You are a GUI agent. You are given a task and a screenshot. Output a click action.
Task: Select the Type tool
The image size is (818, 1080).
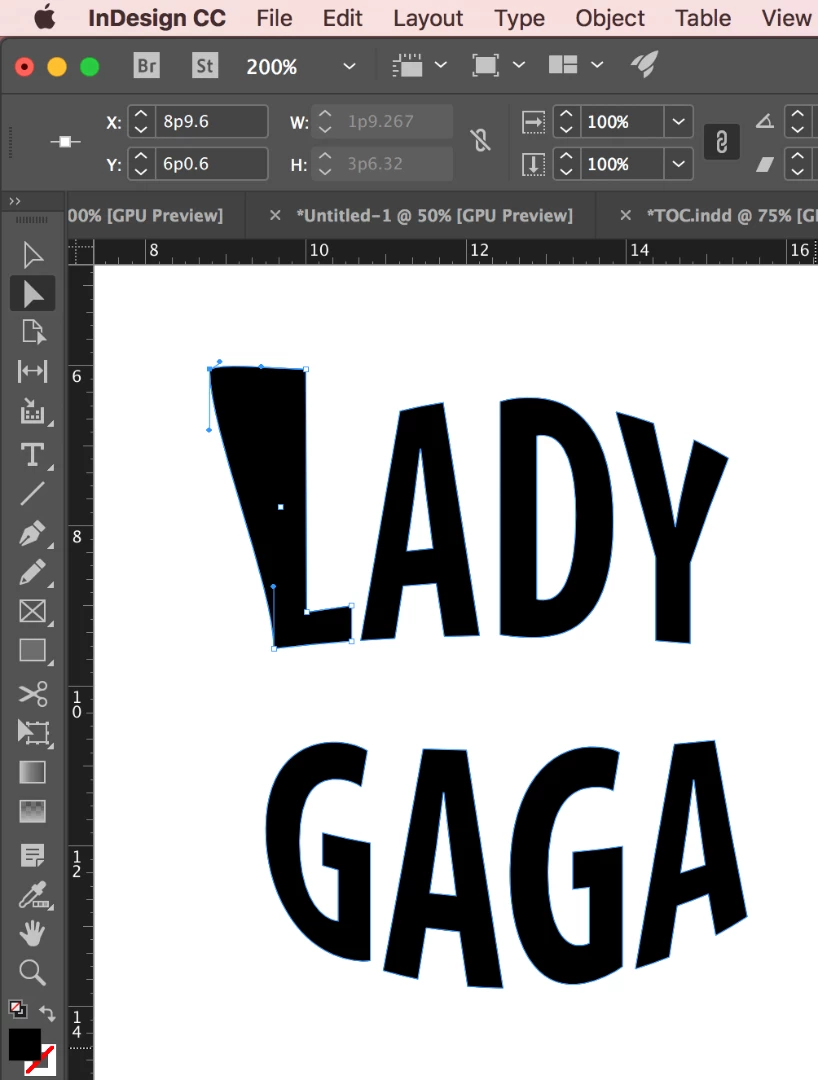tap(32, 455)
